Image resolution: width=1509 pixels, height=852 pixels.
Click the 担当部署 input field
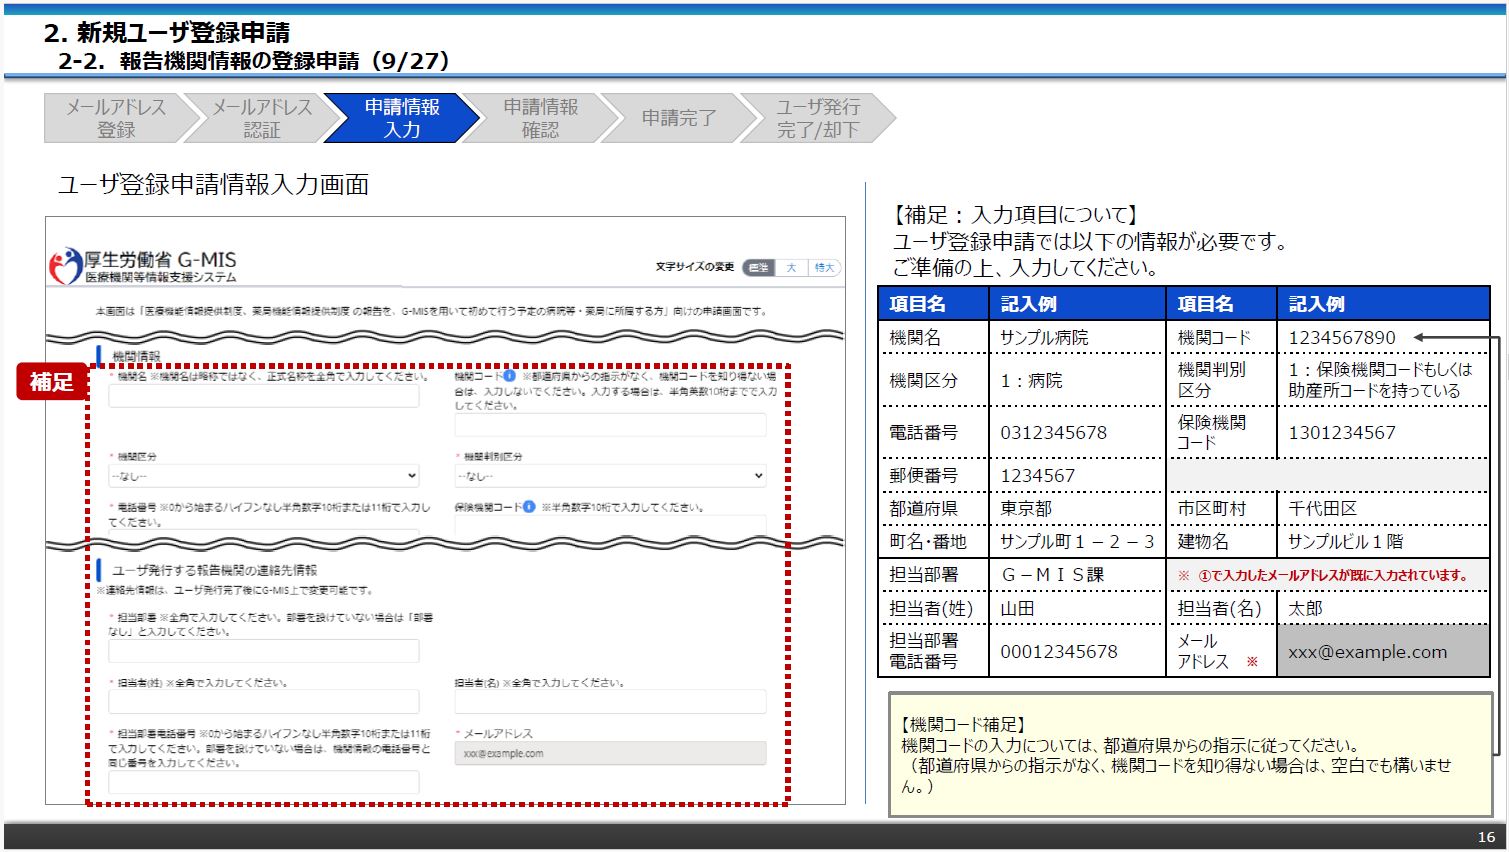264,651
